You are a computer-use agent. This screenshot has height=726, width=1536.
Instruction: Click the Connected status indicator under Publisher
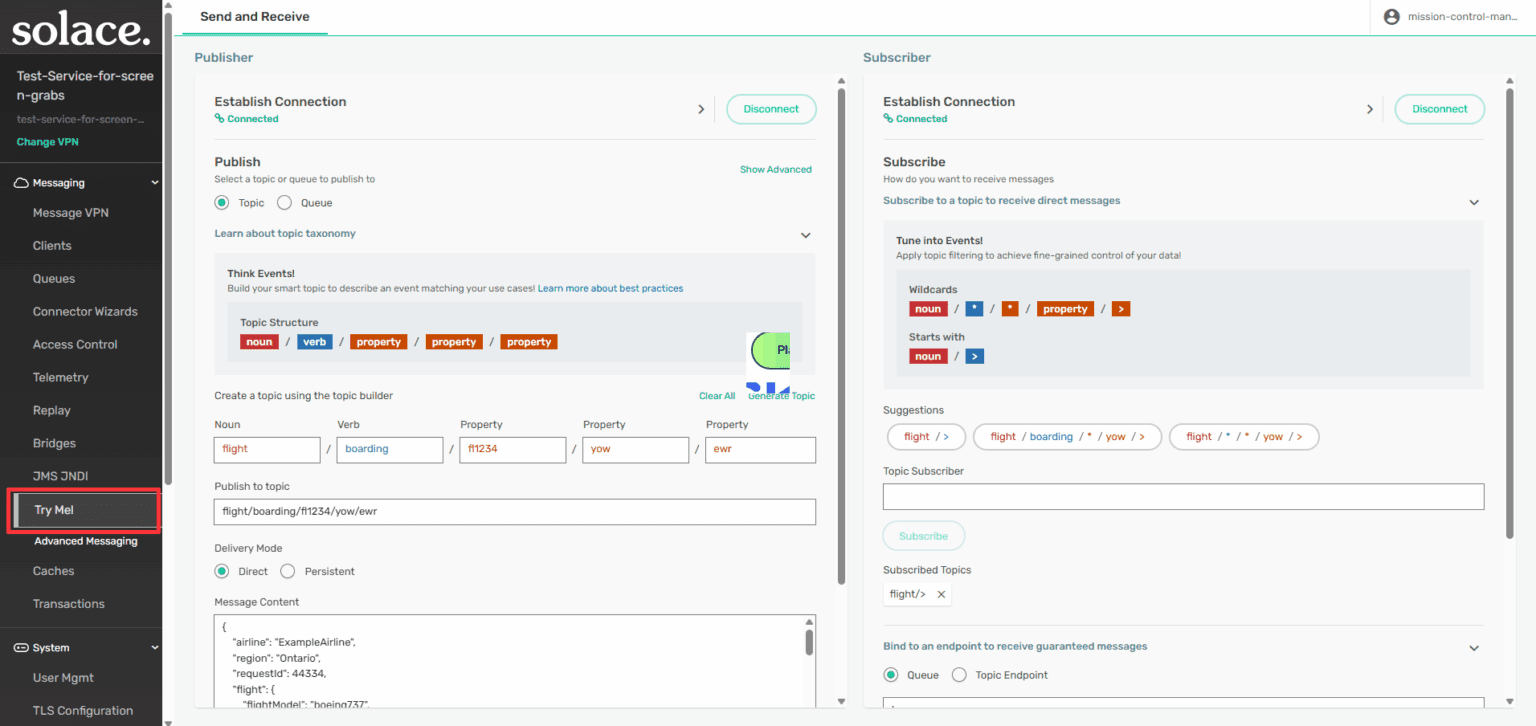pyautogui.click(x=246, y=118)
